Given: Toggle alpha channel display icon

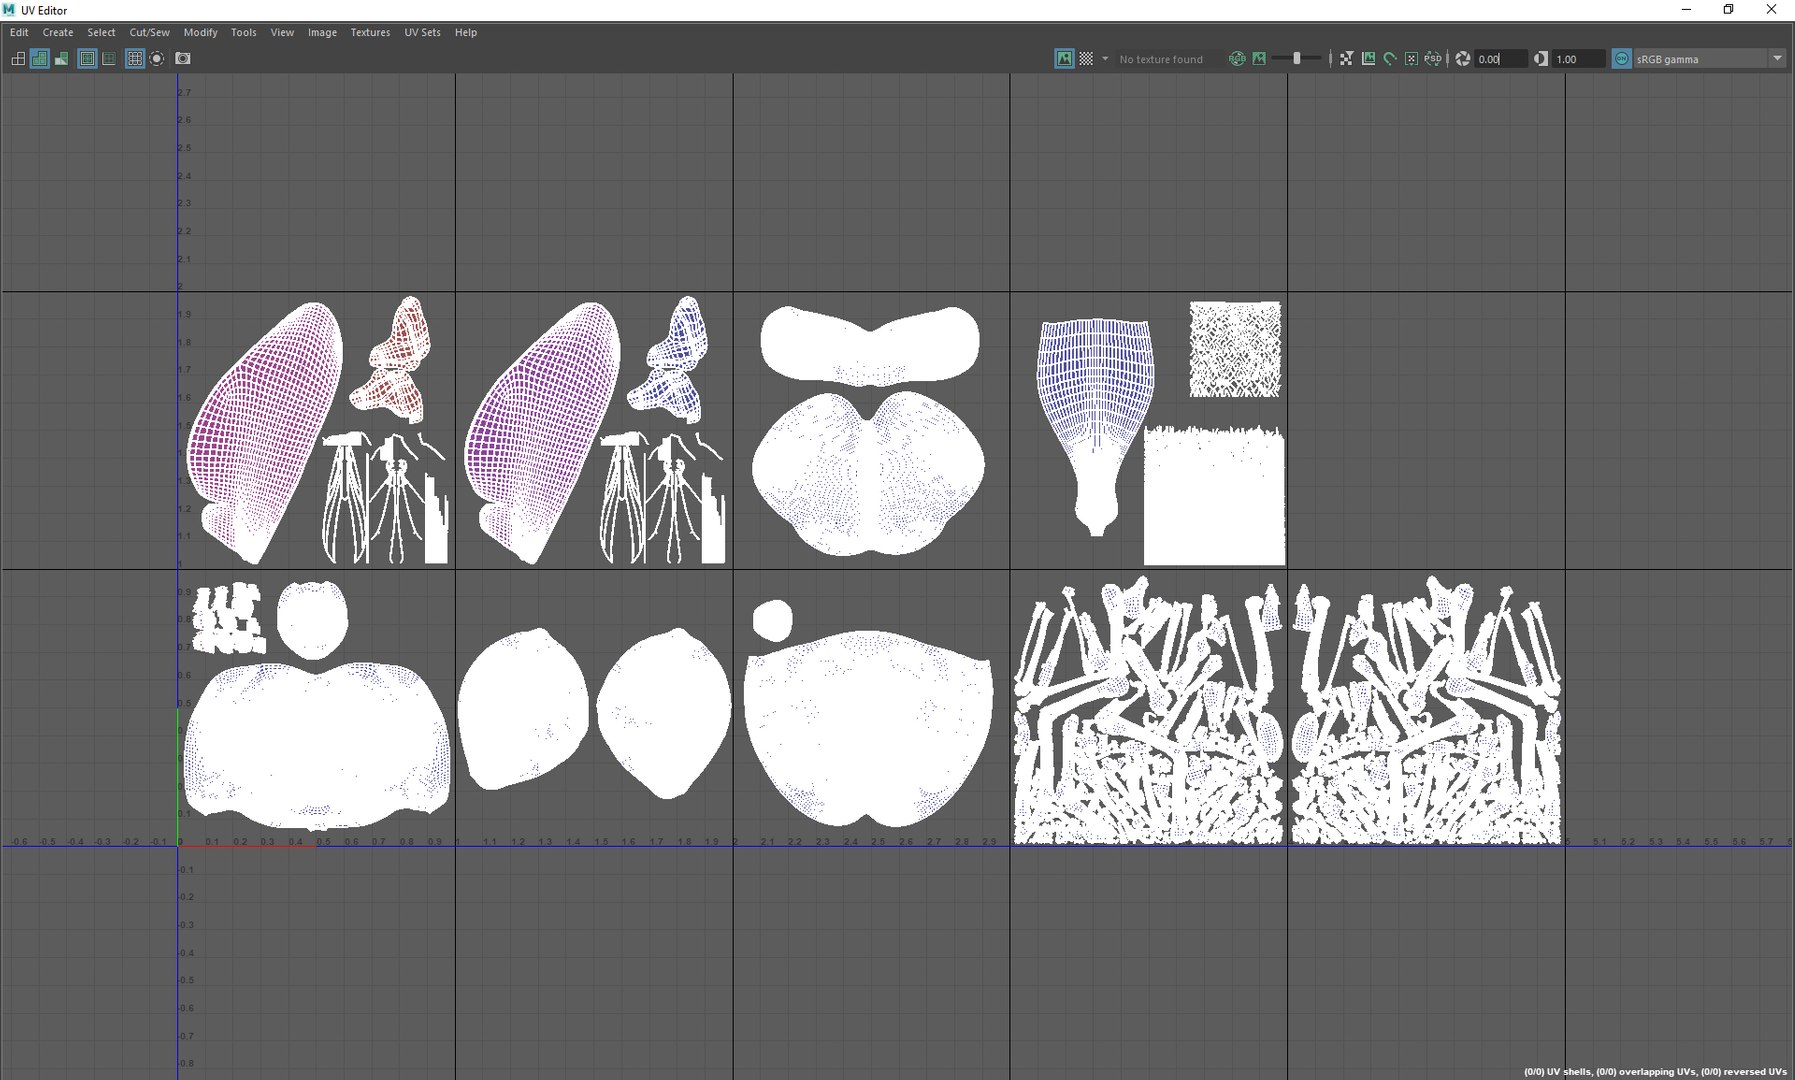Looking at the screenshot, I should [x=1259, y=59].
